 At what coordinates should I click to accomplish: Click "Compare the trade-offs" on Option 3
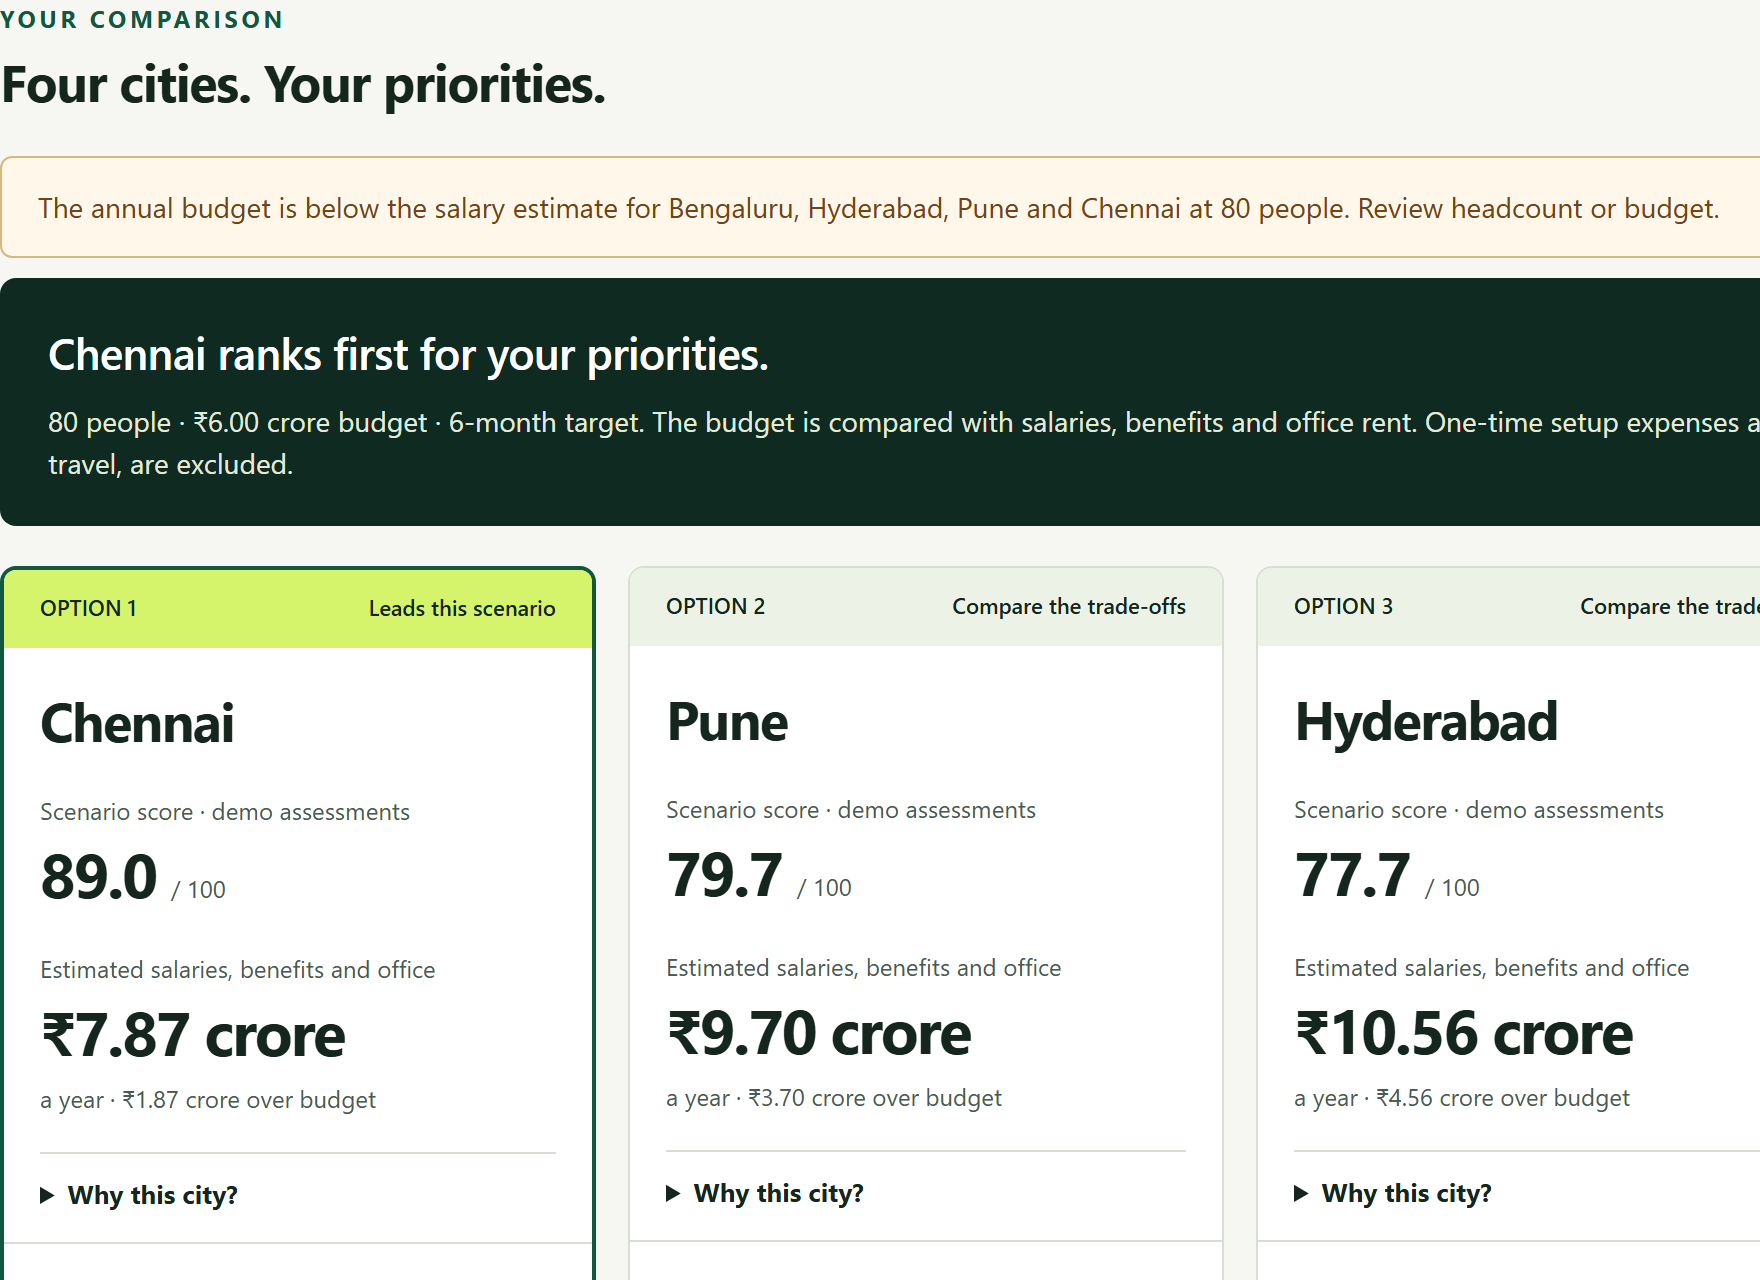1669,606
